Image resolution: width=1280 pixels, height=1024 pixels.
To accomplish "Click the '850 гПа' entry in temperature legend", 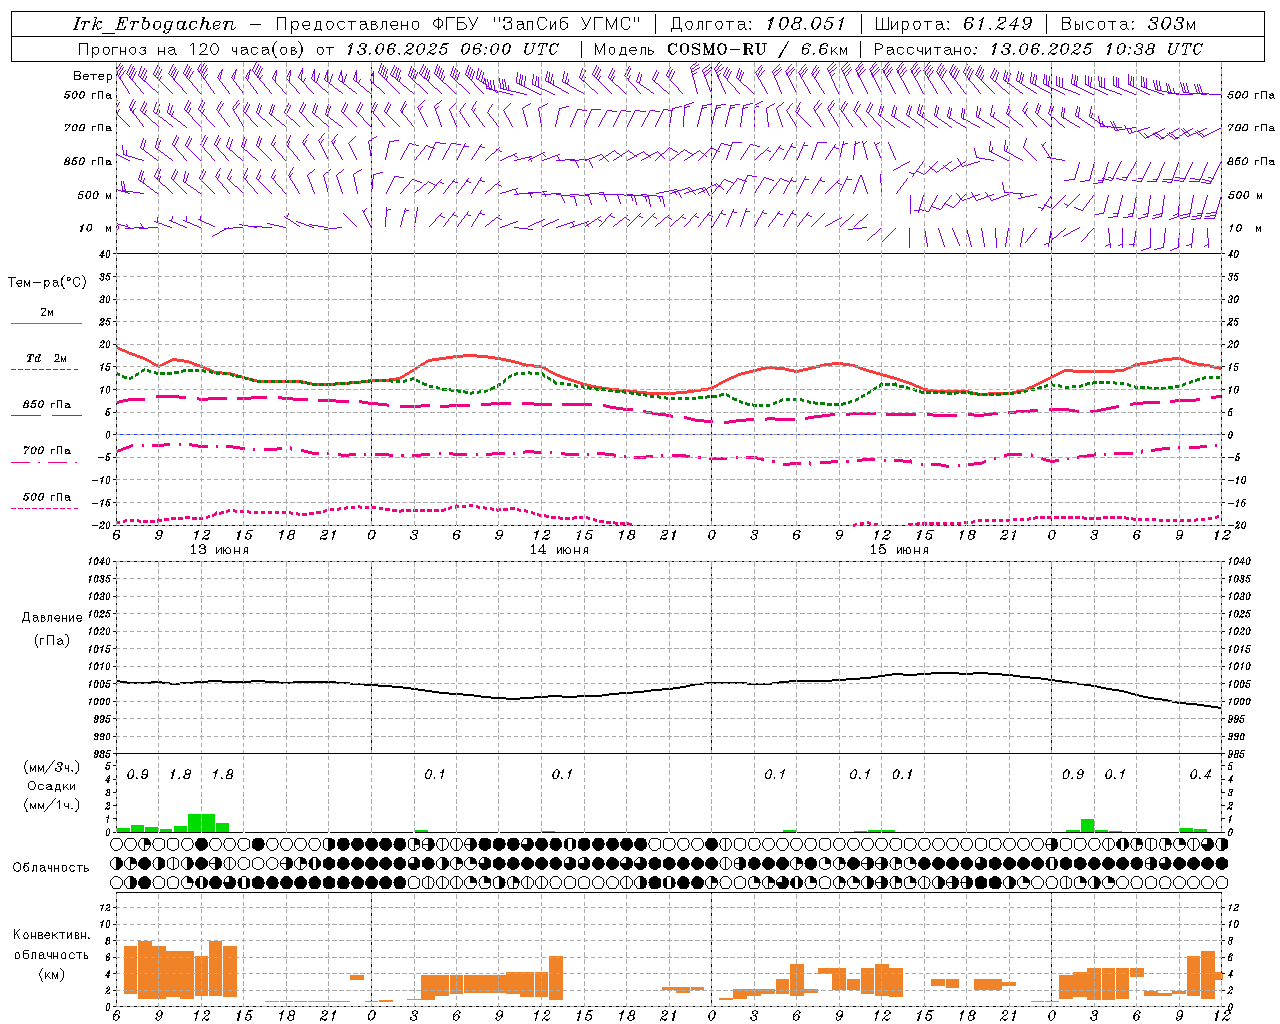I will tap(47, 404).
